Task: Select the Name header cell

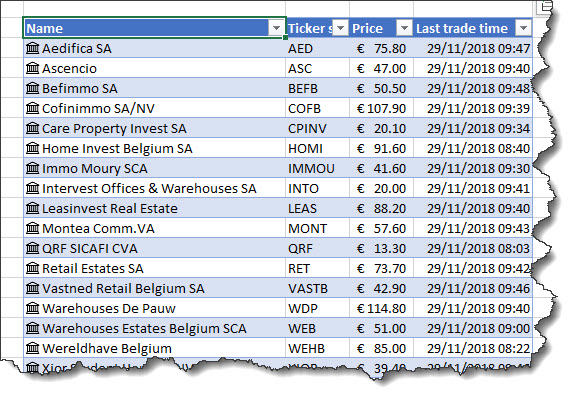Action: (x=154, y=28)
